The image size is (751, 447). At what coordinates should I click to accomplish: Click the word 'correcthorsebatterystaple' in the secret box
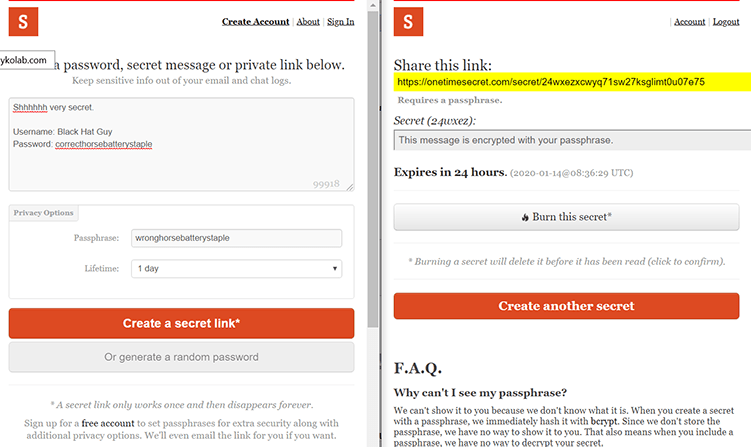coord(103,144)
